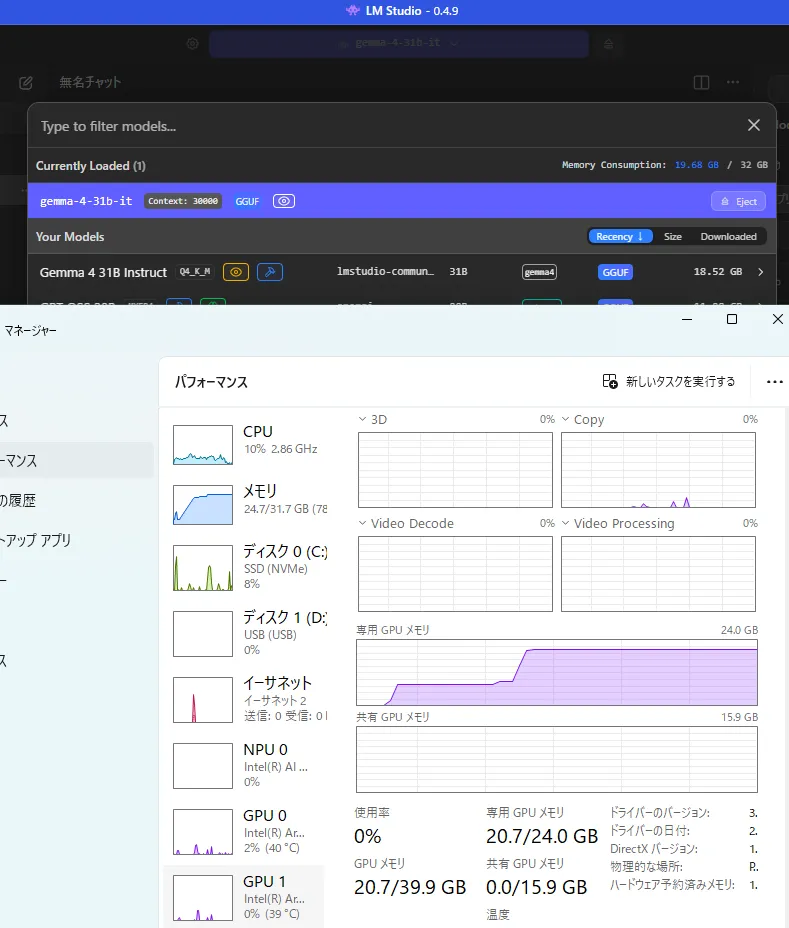Close the model picker with the X icon
The width and height of the screenshot is (789, 928).
click(754, 125)
